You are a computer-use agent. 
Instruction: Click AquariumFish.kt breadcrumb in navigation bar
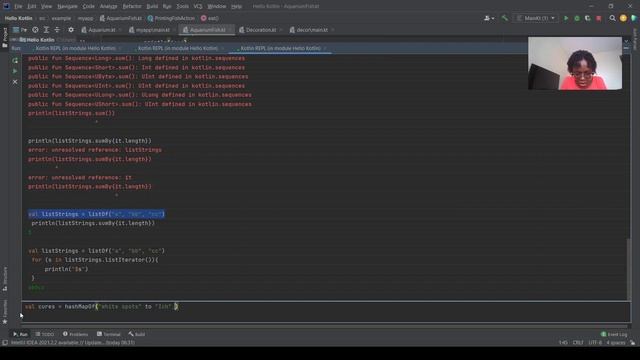[121, 18]
